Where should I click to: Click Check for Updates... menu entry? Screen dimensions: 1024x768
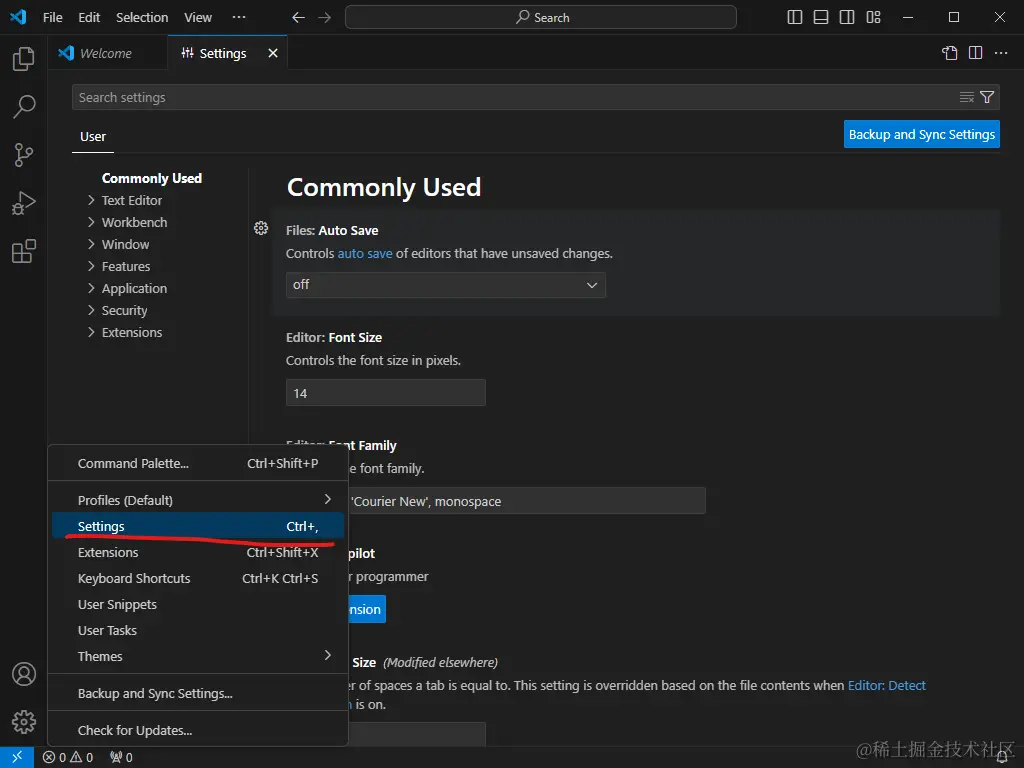tap(198, 730)
